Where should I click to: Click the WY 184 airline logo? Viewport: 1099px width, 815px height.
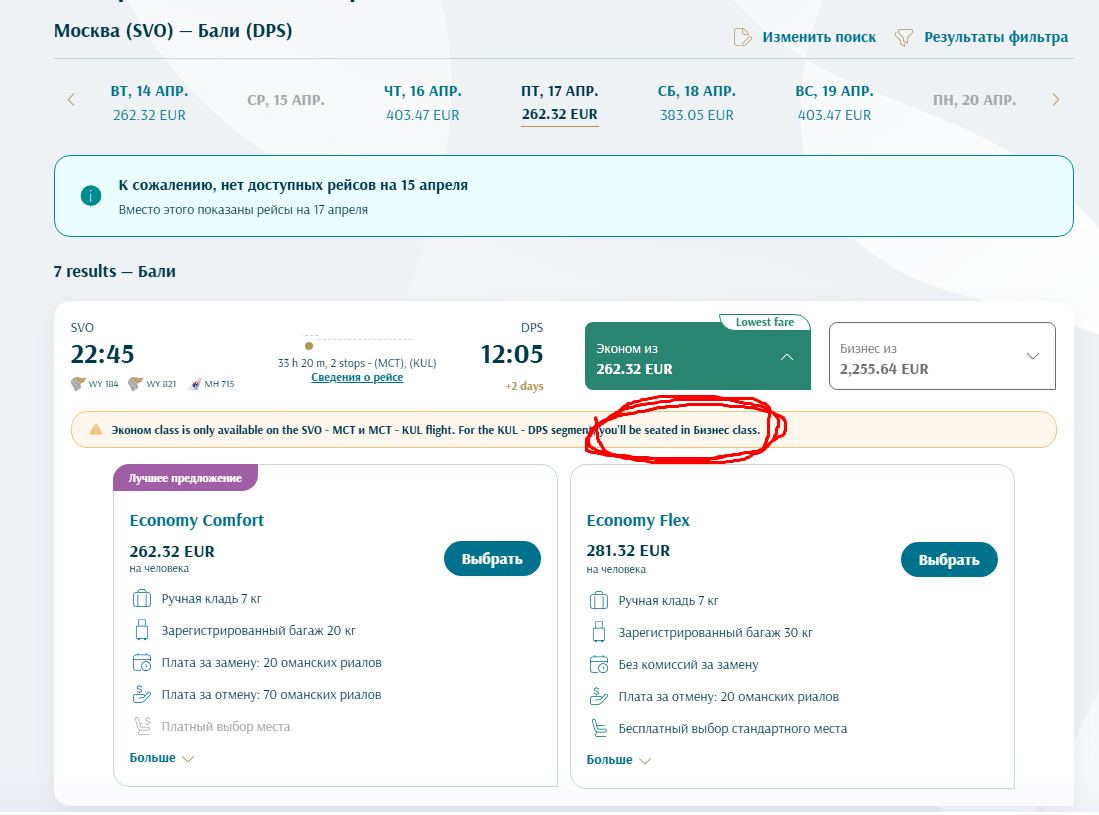tap(78, 383)
